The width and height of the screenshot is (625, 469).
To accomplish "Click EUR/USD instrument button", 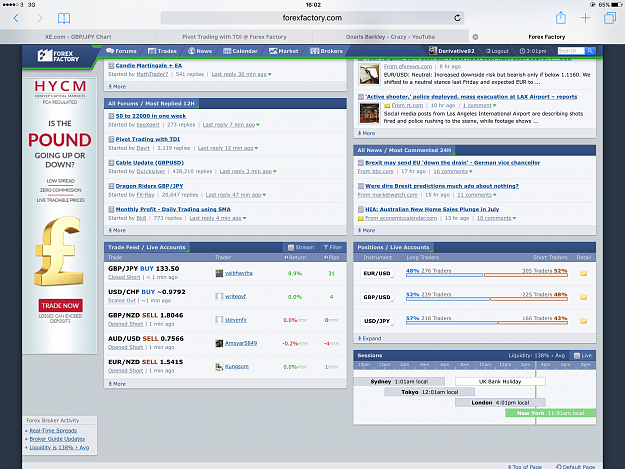I will [x=377, y=273].
